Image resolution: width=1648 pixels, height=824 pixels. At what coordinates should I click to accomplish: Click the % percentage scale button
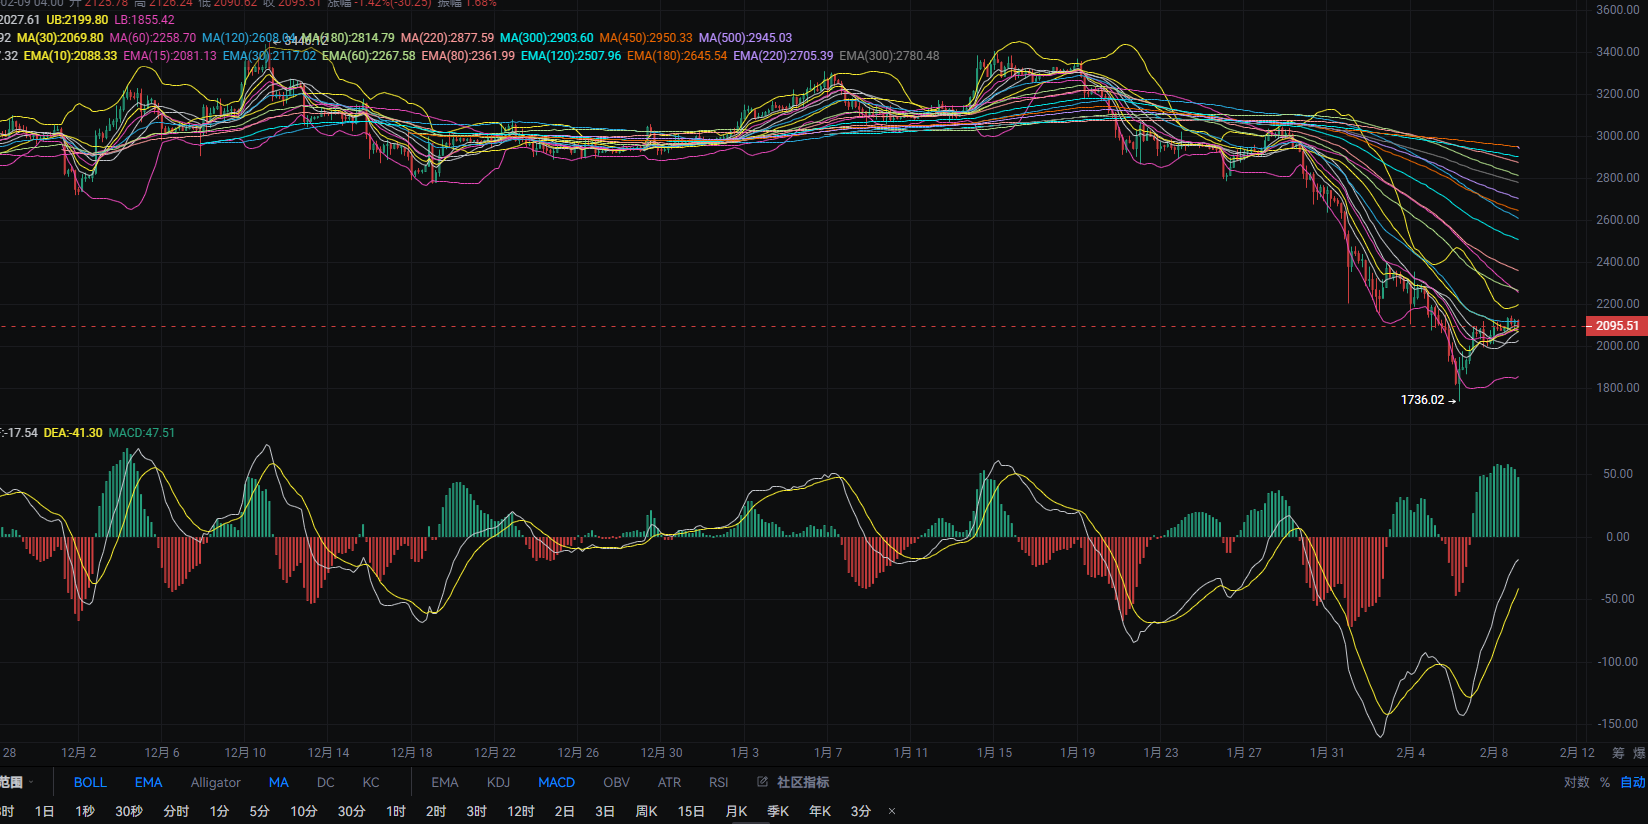coord(1605,782)
